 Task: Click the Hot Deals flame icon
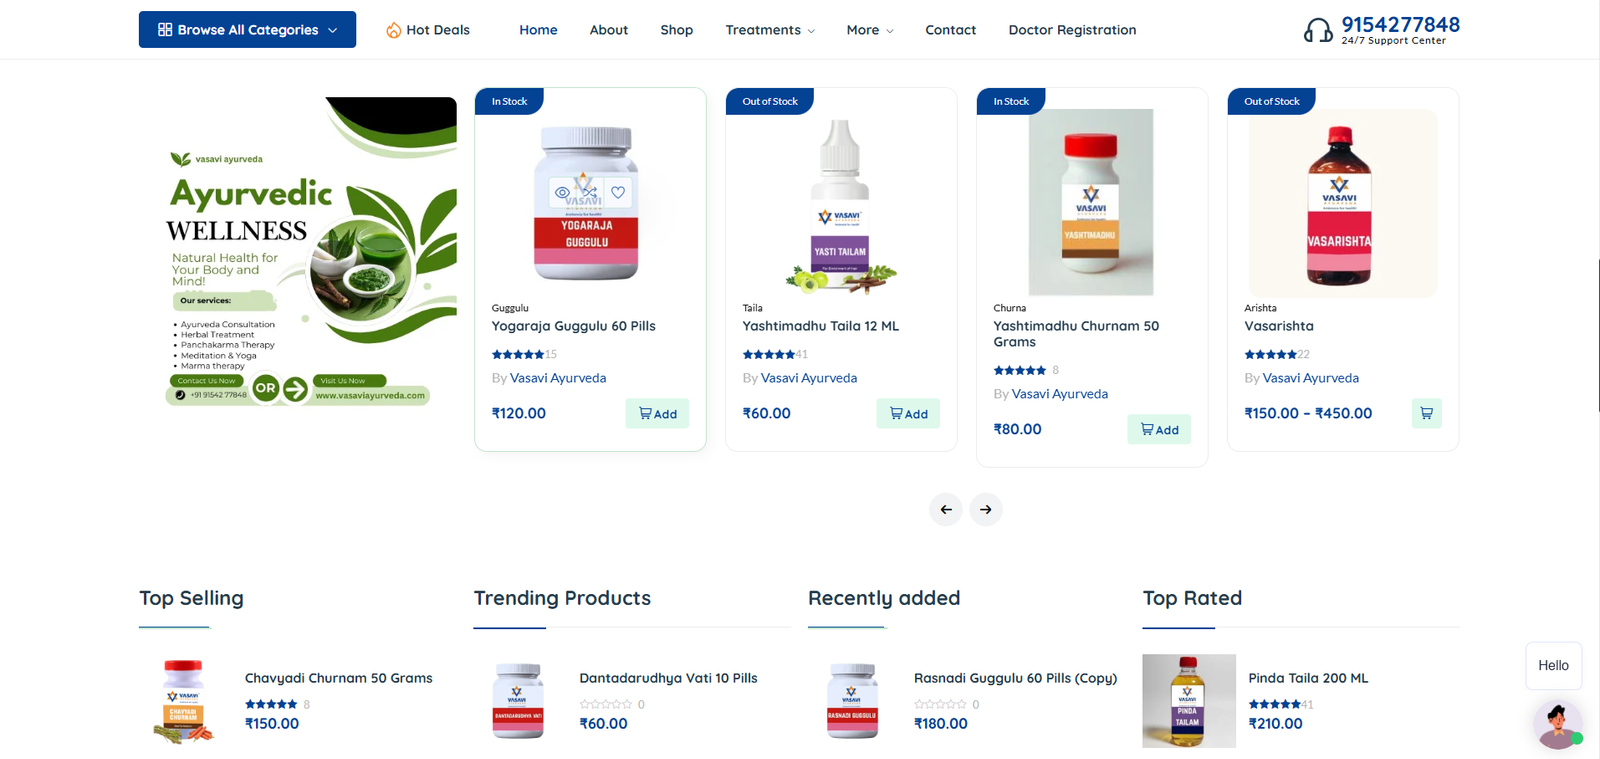pos(394,30)
